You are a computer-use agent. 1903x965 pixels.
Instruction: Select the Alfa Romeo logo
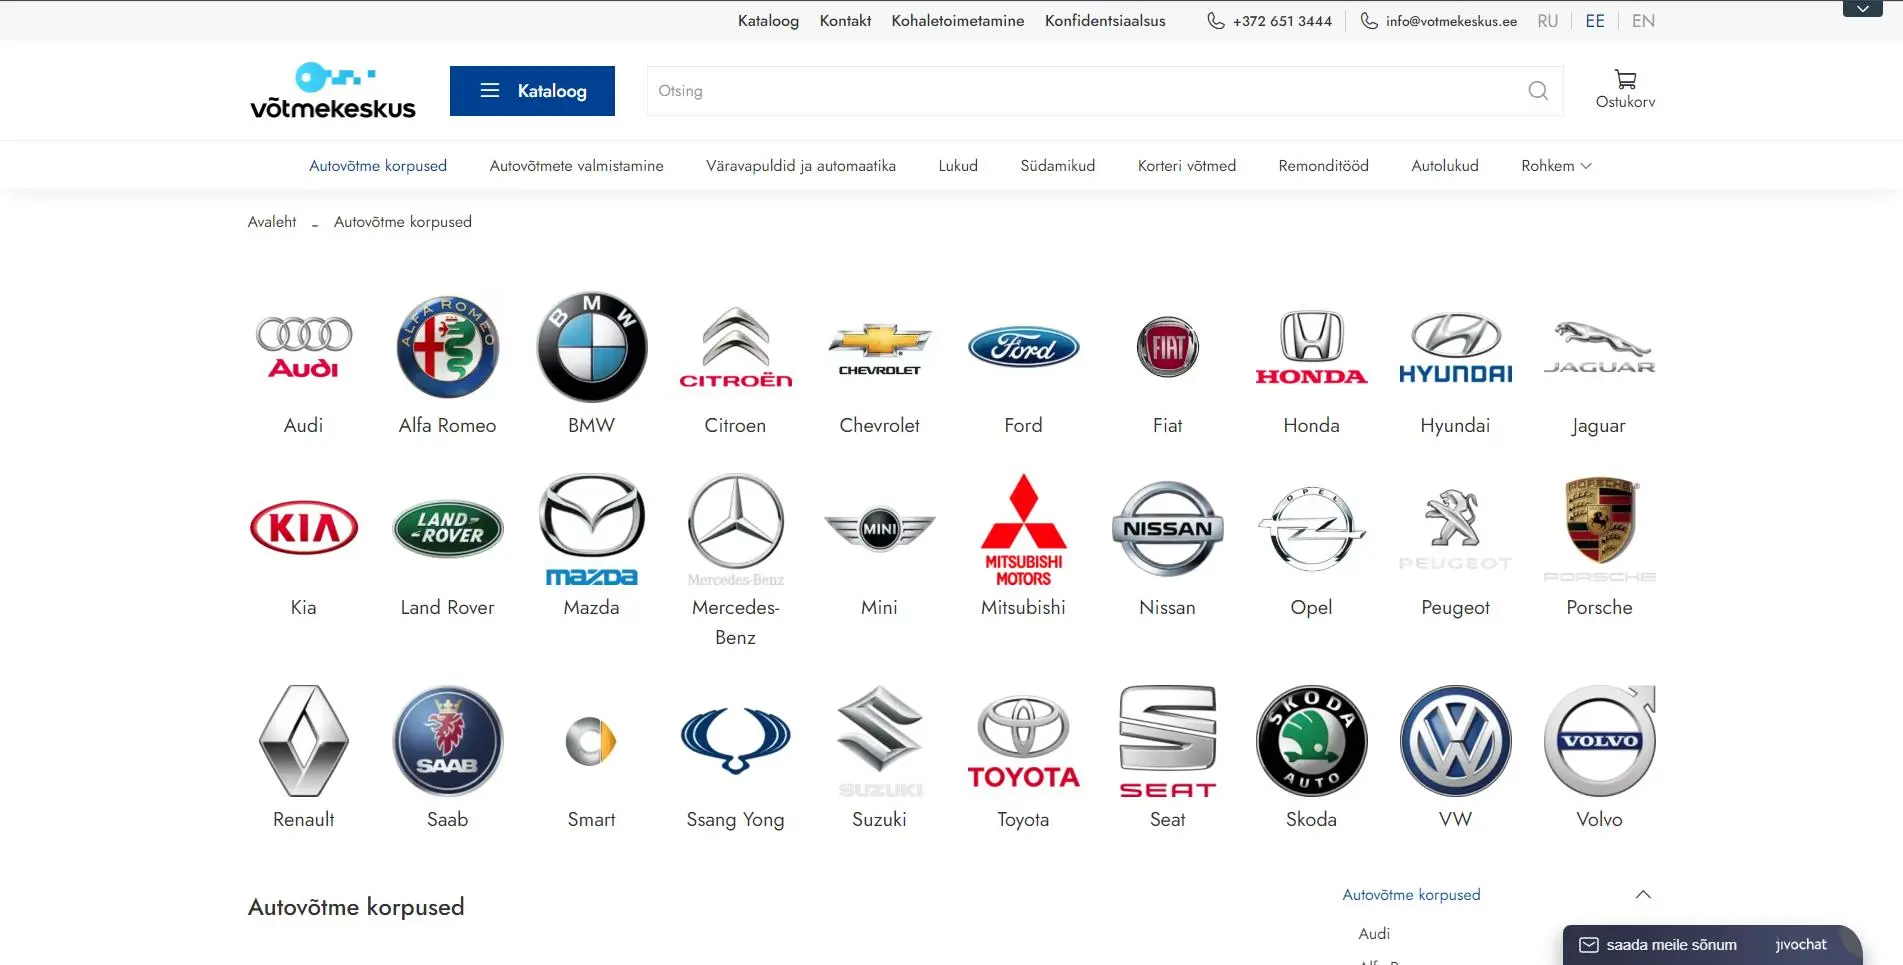pyautogui.click(x=447, y=347)
